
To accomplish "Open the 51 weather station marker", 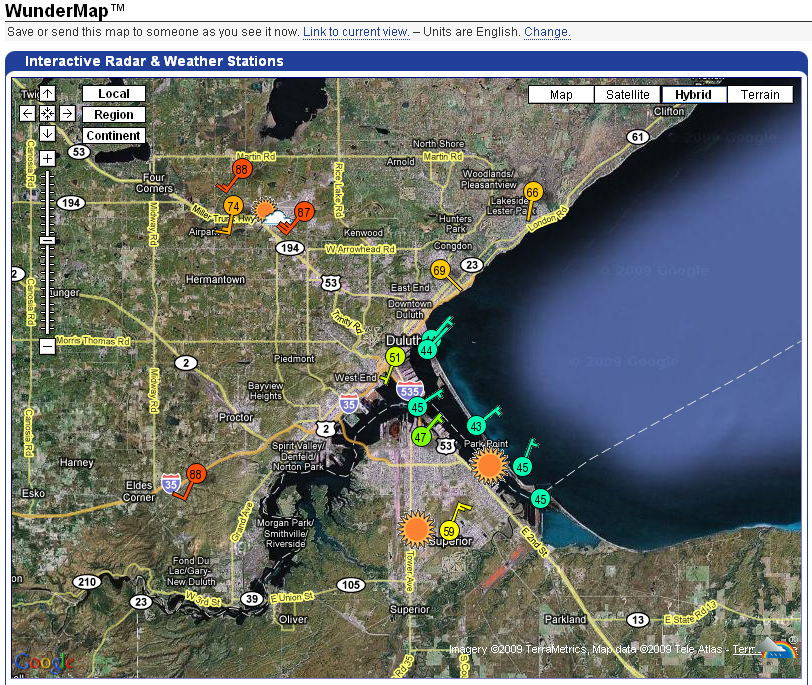I will (x=395, y=357).
